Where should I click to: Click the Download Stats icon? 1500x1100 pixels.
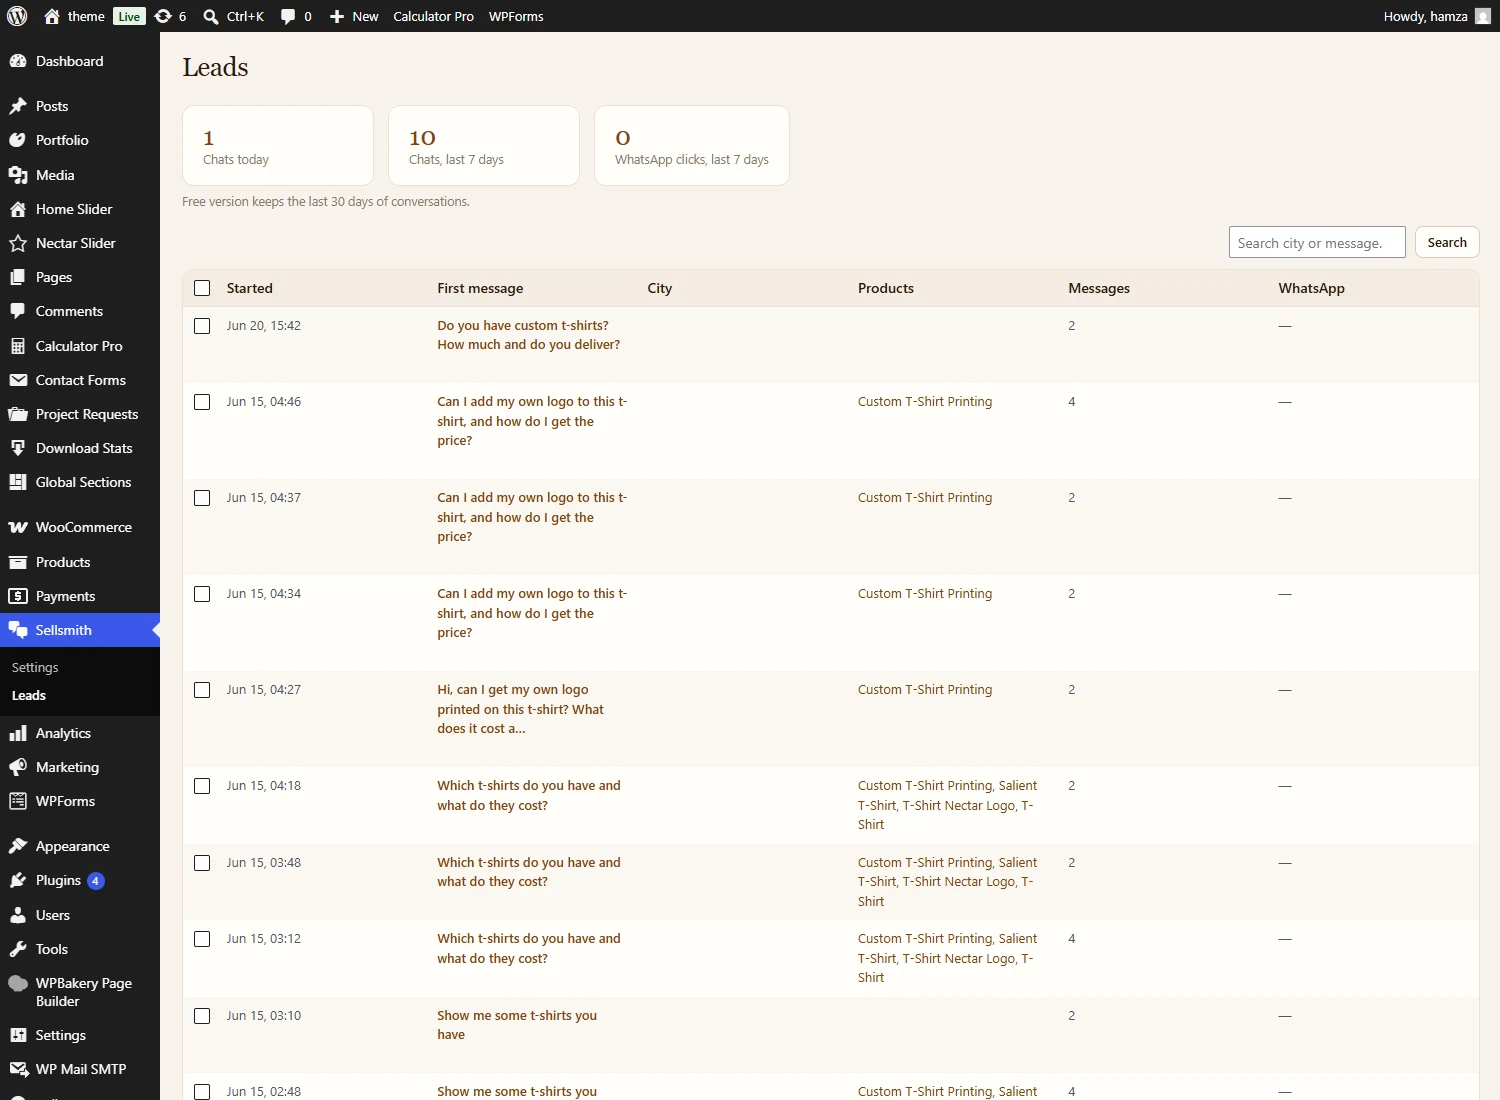(18, 448)
